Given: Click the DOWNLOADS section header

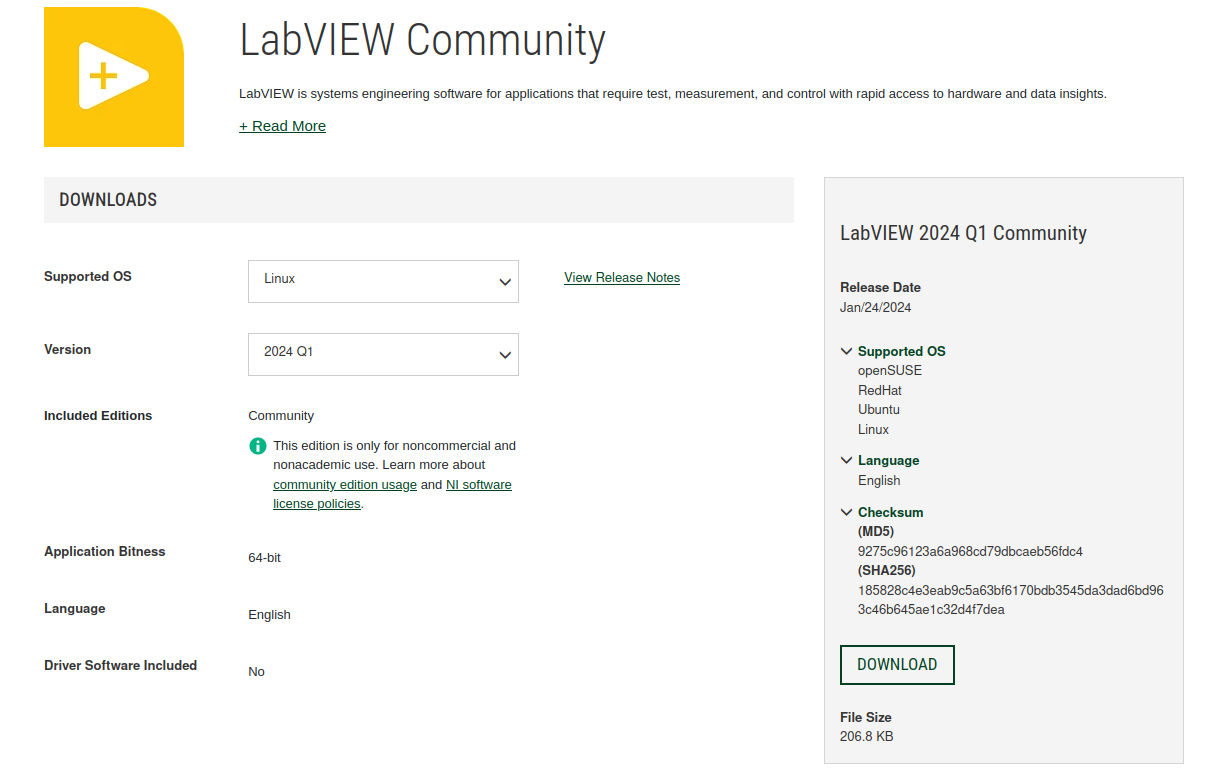Looking at the screenshot, I should pyautogui.click(x=108, y=200).
